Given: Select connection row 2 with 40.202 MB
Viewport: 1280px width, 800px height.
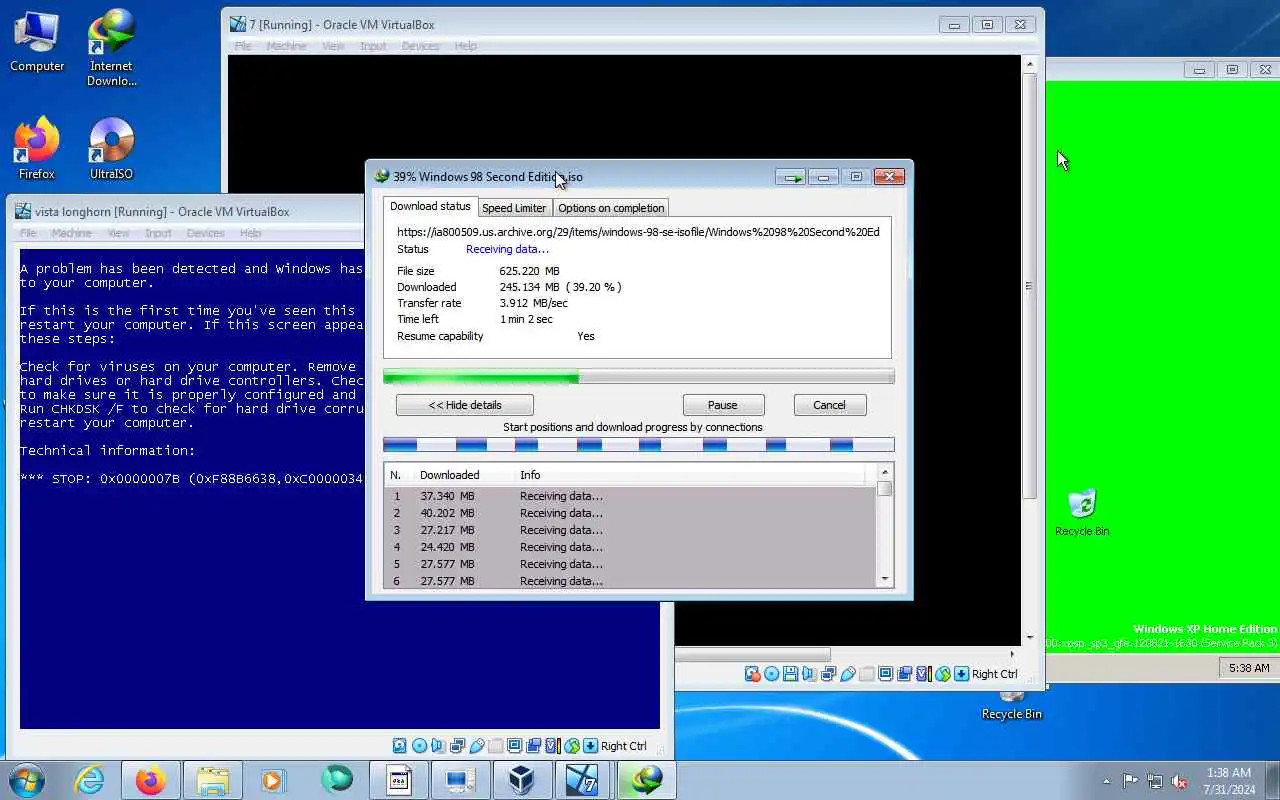Looking at the screenshot, I should pos(630,513).
